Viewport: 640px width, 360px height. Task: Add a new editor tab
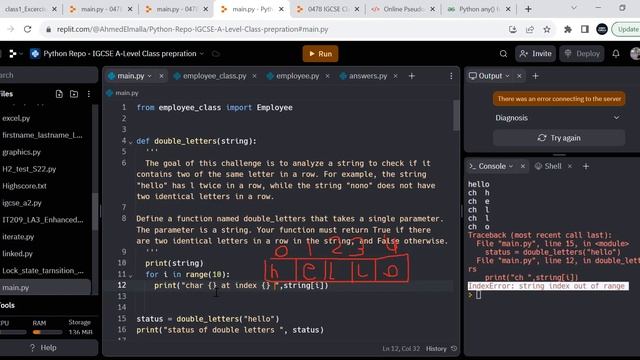pyautogui.click(x=412, y=76)
